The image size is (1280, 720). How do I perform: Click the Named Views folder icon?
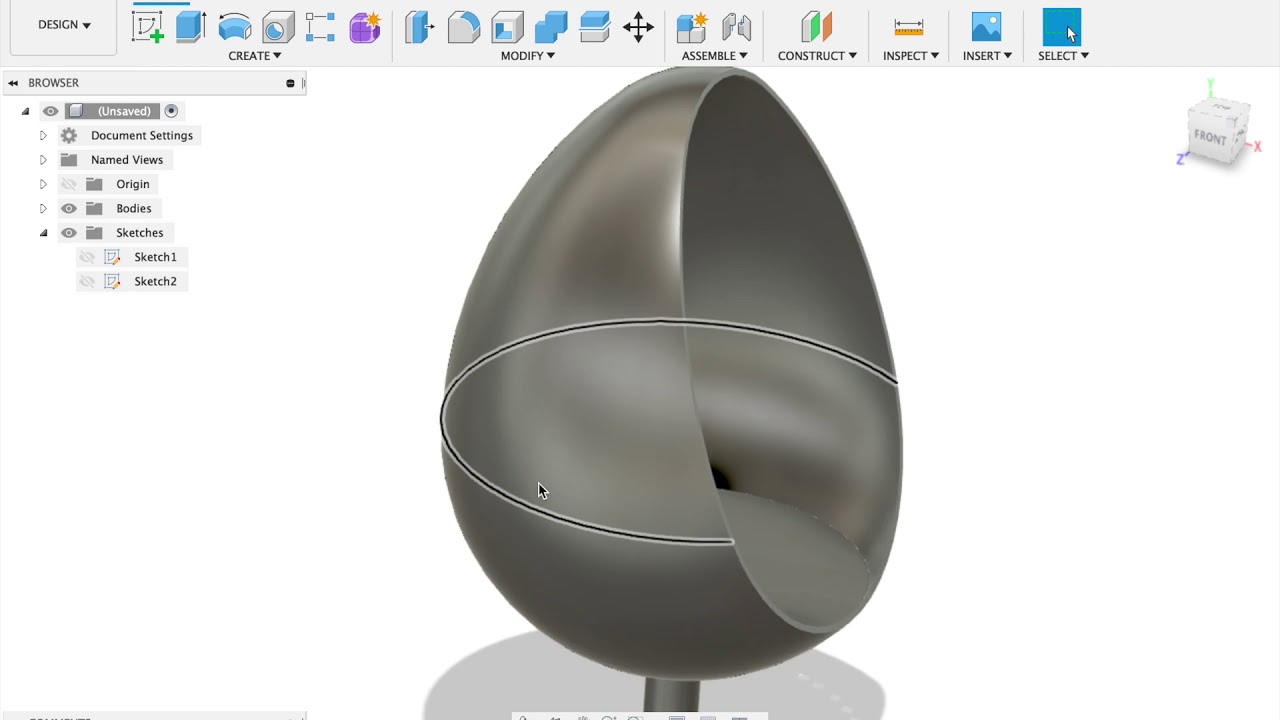point(69,160)
